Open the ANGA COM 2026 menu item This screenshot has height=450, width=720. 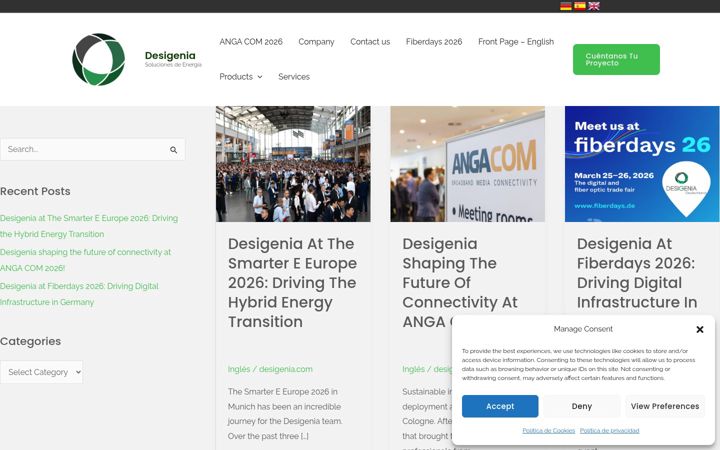251,42
